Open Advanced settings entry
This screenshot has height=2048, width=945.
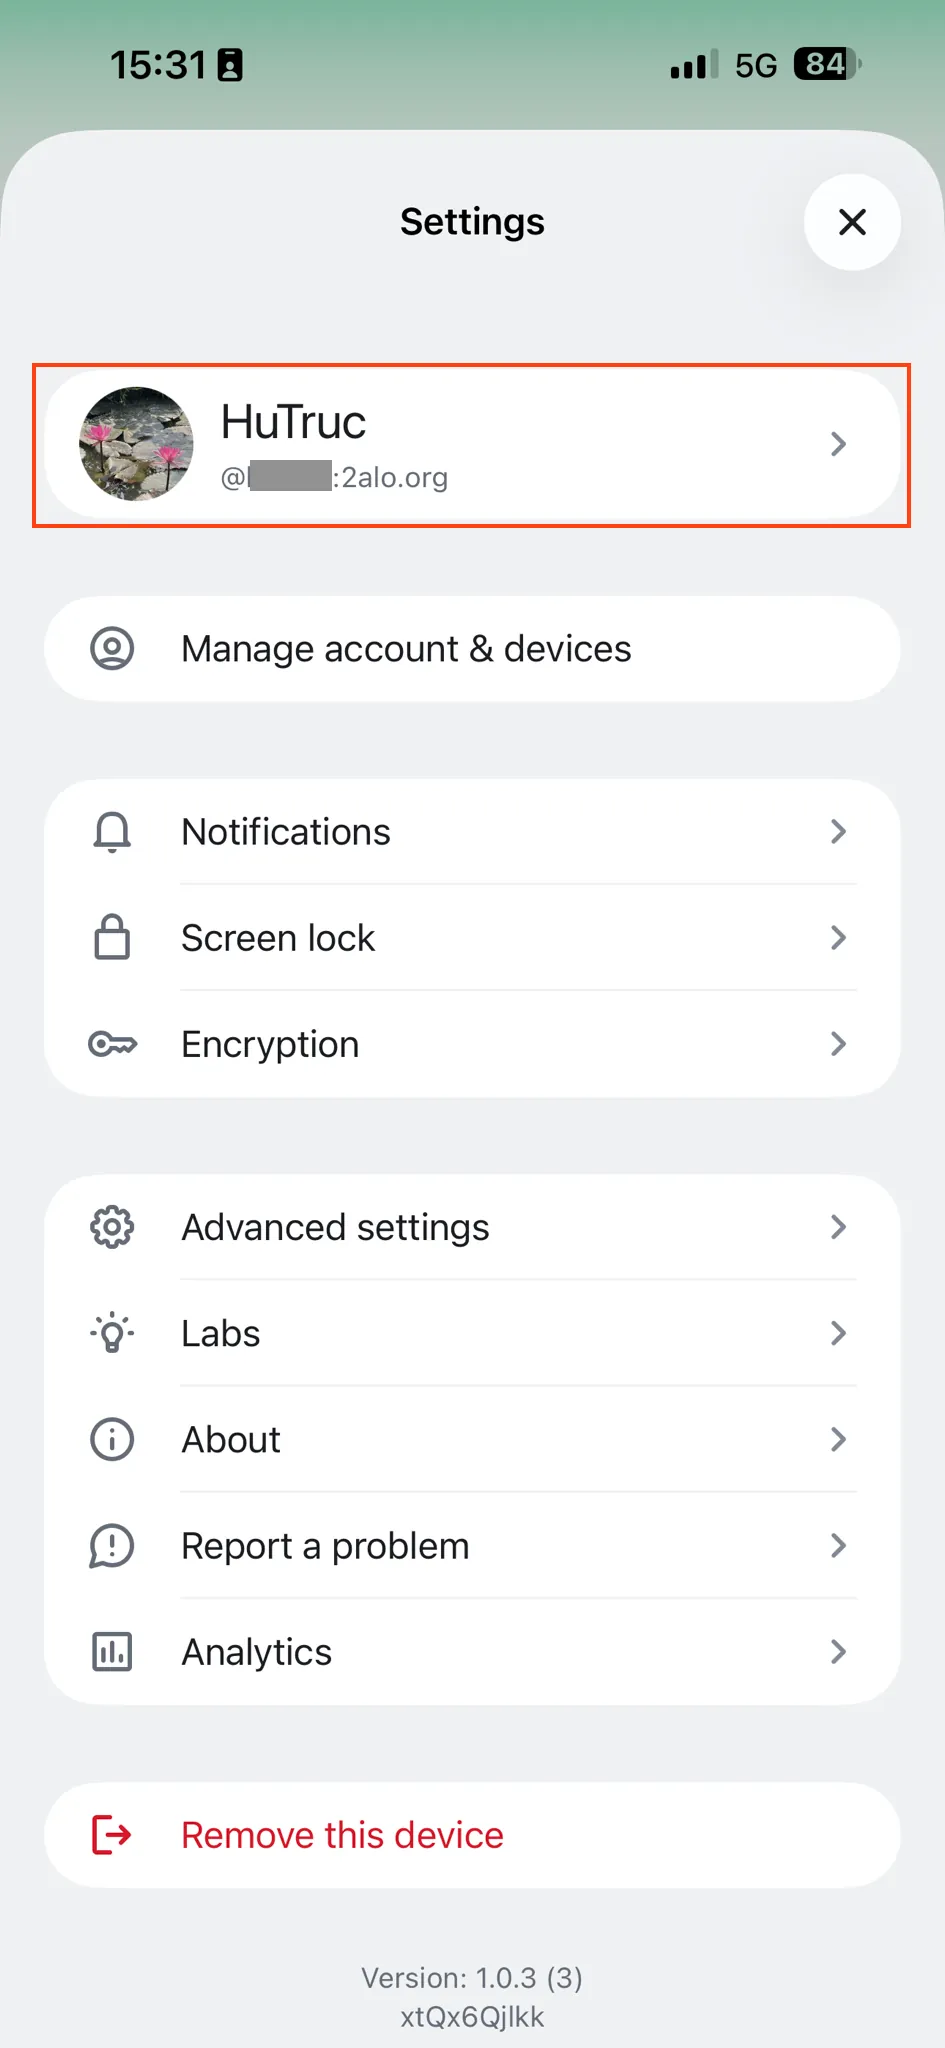coord(335,1227)
